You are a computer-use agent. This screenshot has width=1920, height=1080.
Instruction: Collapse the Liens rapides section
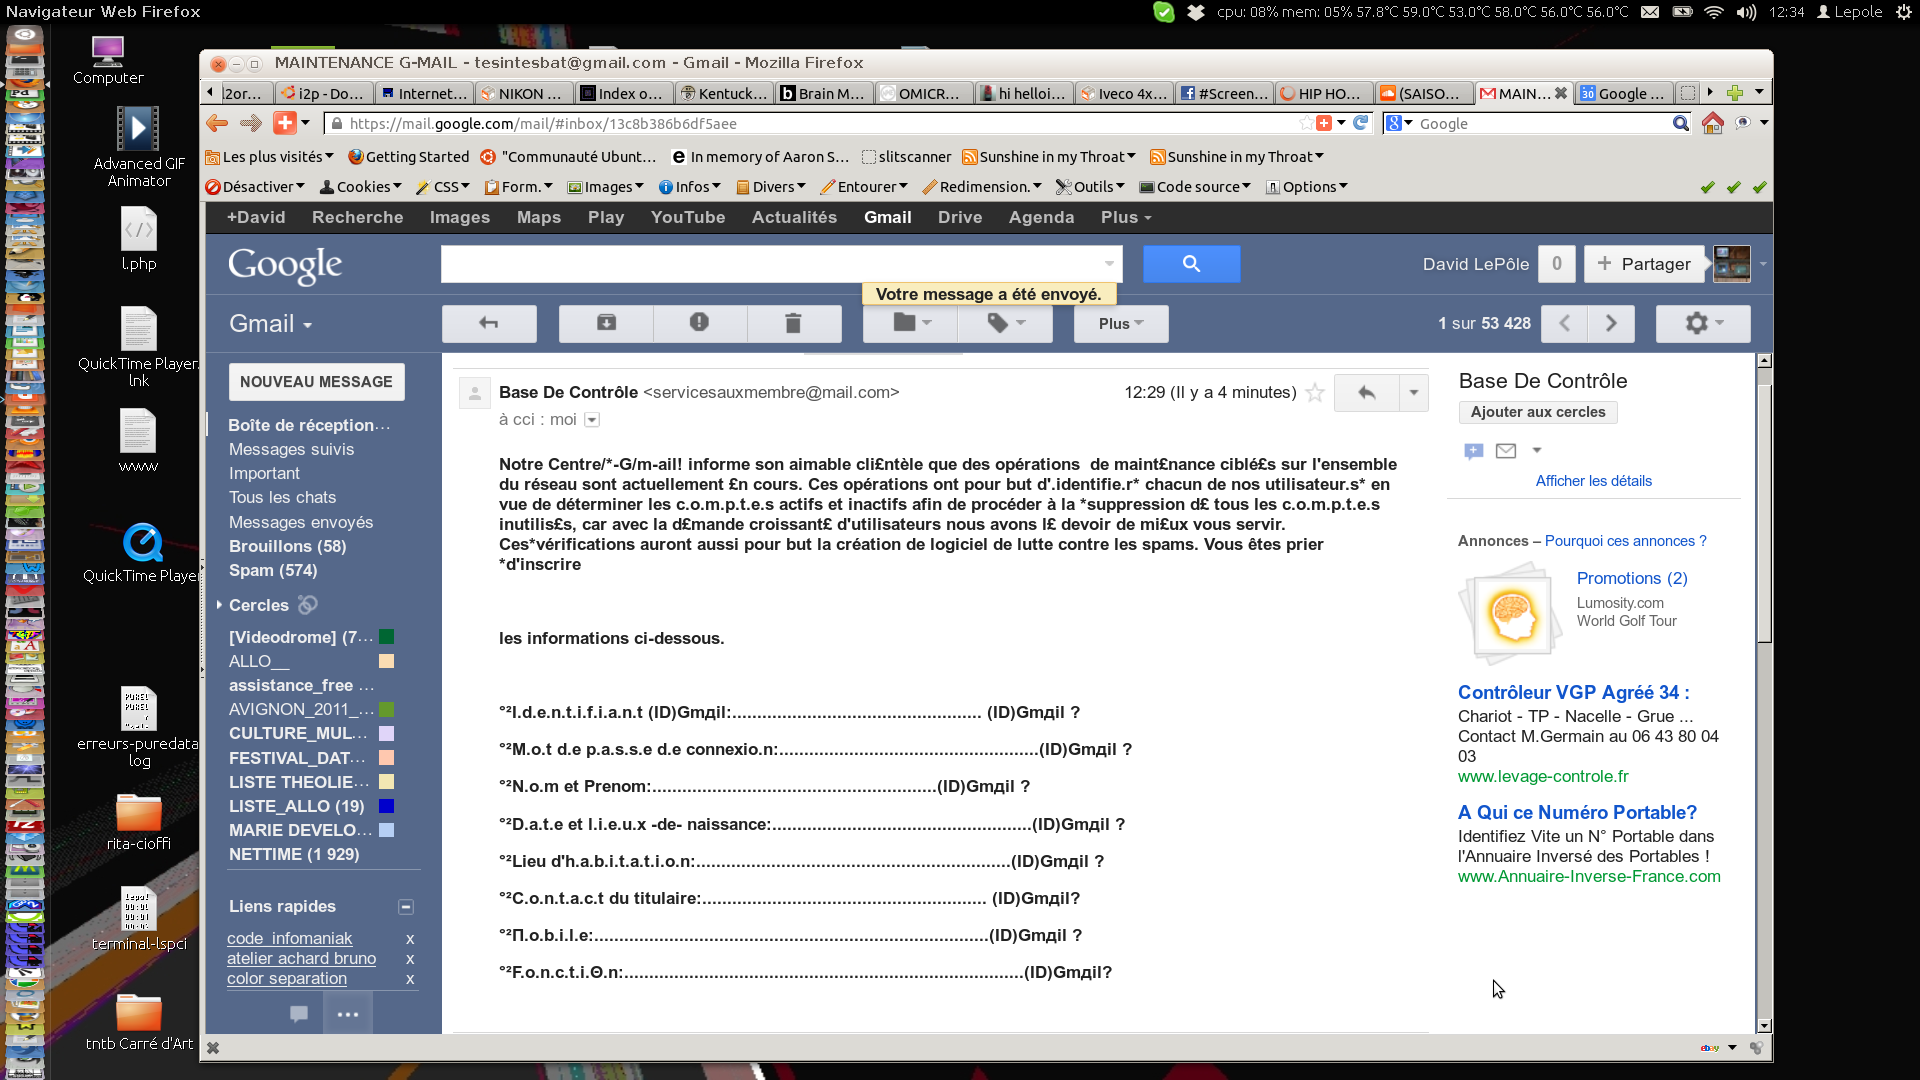tap(406, 907)
